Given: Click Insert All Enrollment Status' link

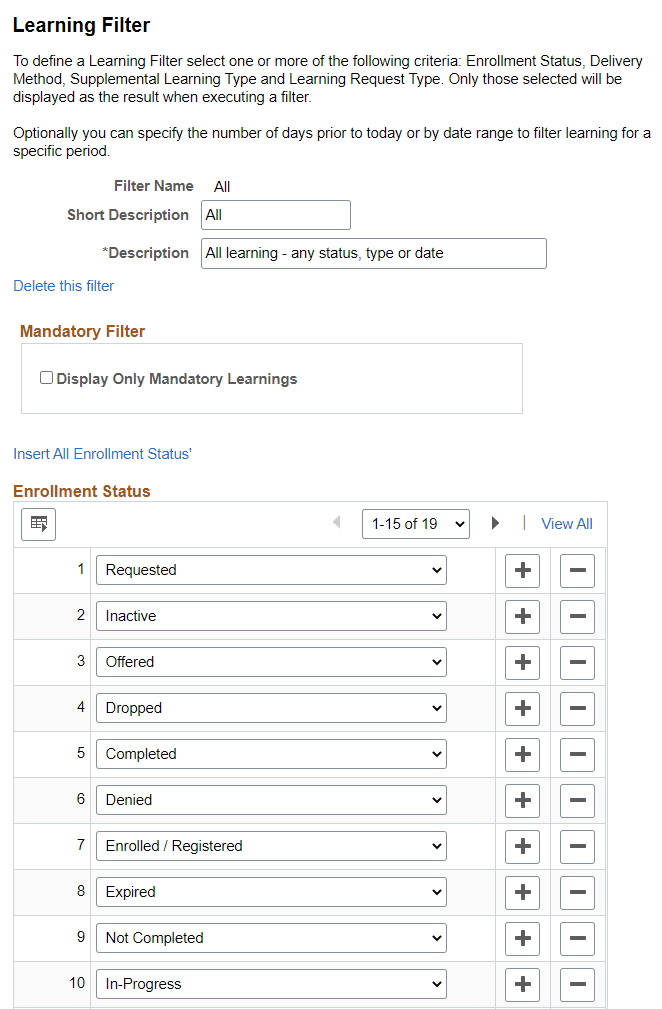Looking at the screenshot, I should click(x=102, y=454).
